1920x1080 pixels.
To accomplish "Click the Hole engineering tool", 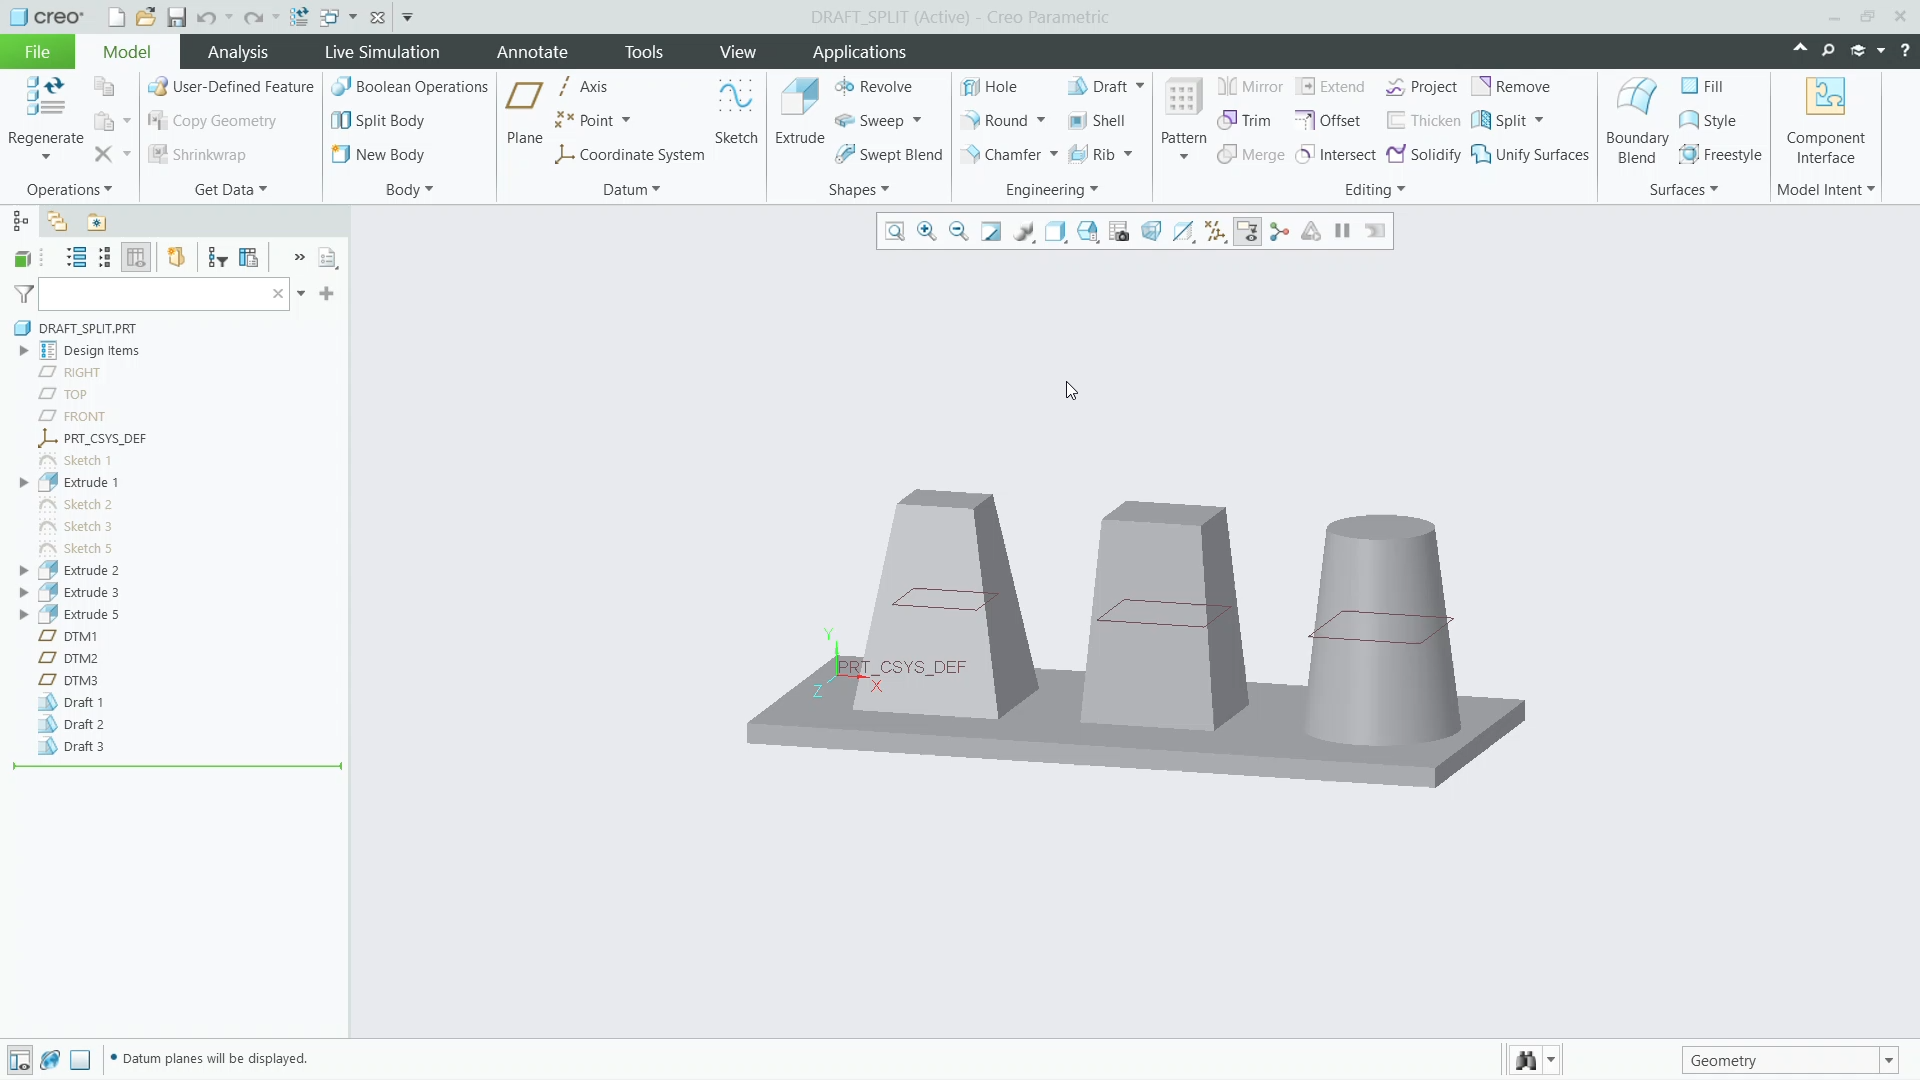I will (x=988, y=87).
